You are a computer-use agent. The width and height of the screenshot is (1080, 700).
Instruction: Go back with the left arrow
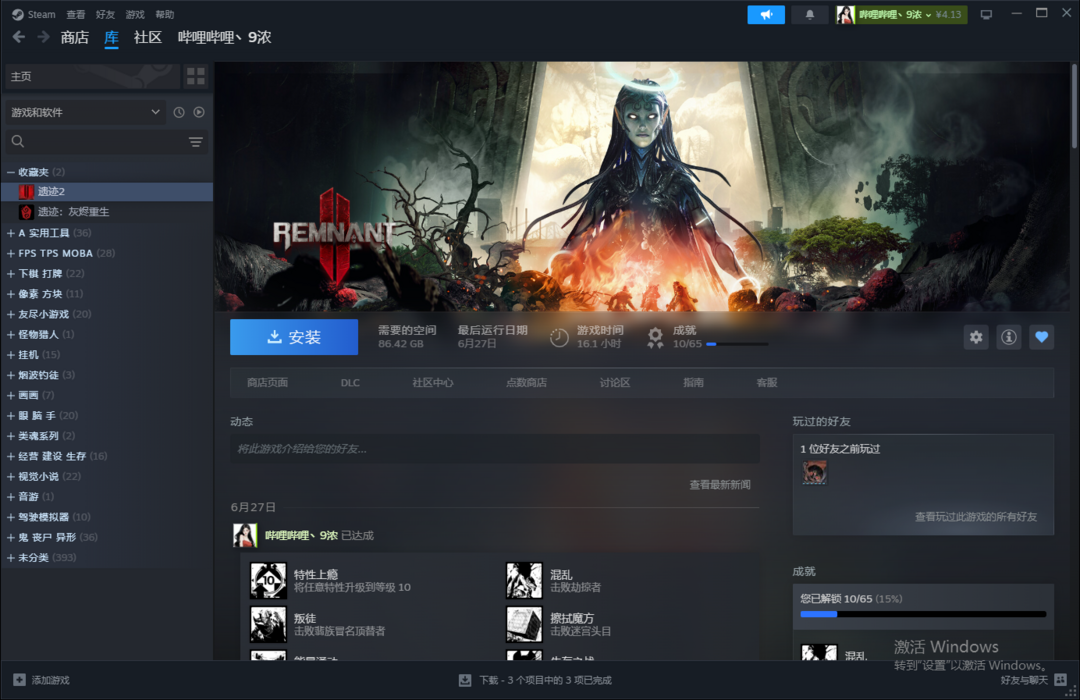(x=19, y=37)
